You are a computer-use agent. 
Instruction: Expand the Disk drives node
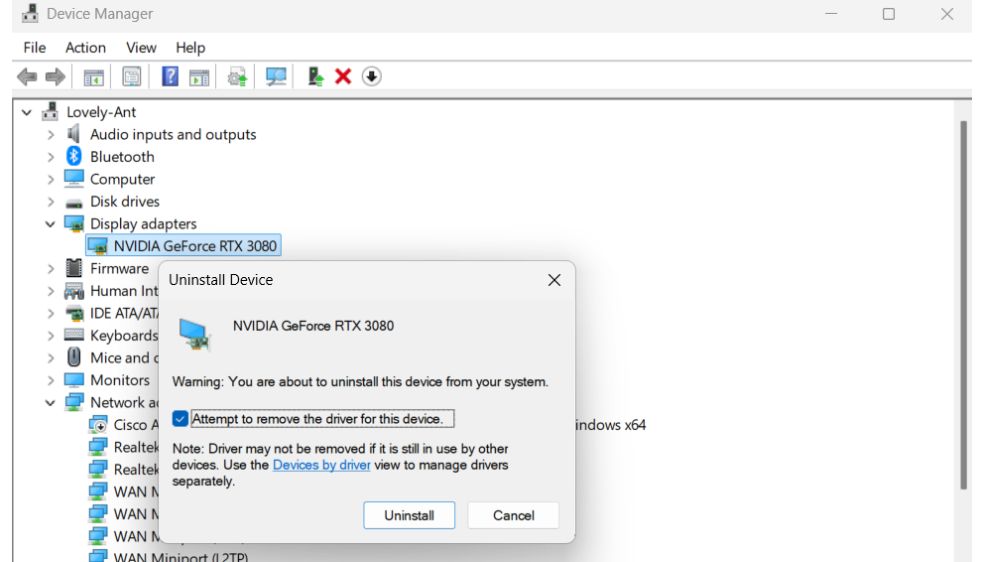click(x=51, y=202)
